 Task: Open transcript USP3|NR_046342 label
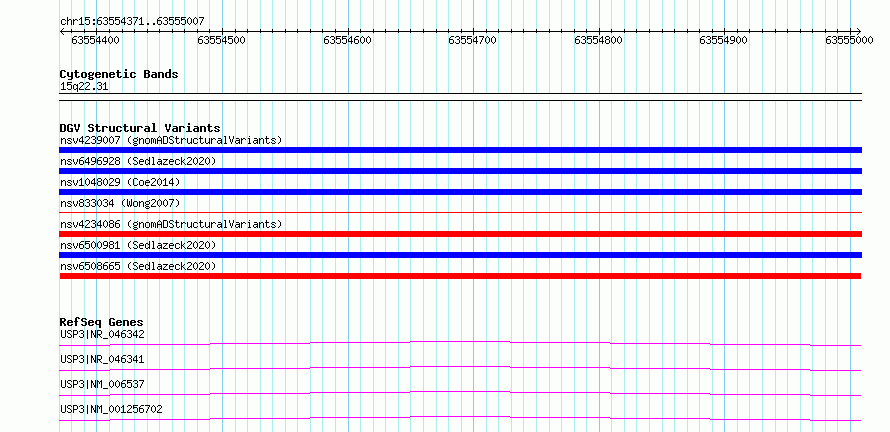click(102, 334)
